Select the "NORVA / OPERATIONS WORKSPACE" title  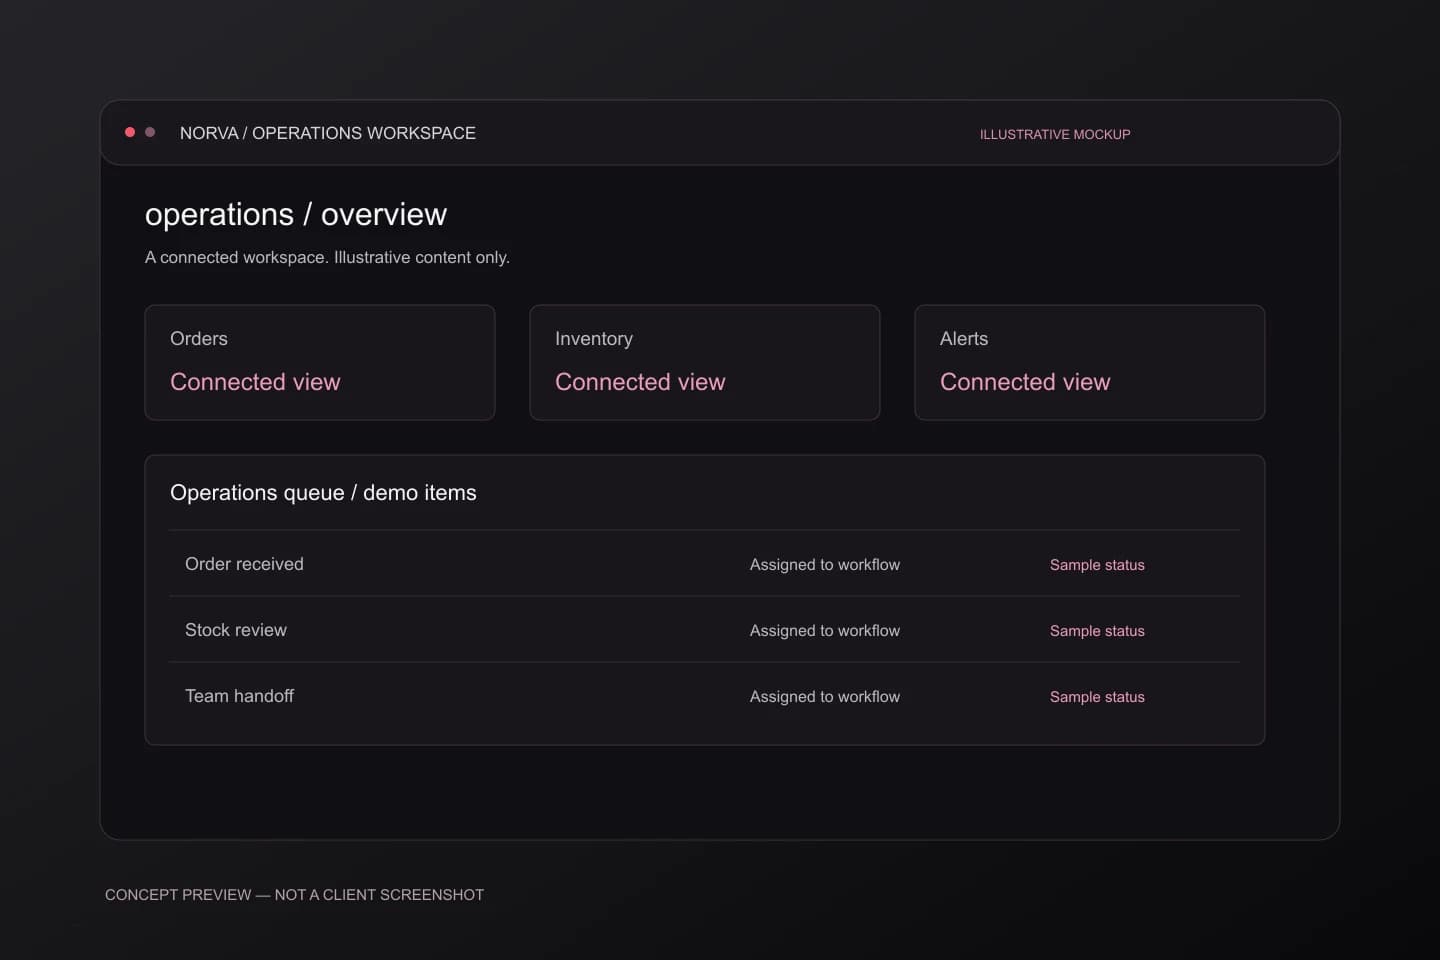pyautogui.click(x=328, y=133)
